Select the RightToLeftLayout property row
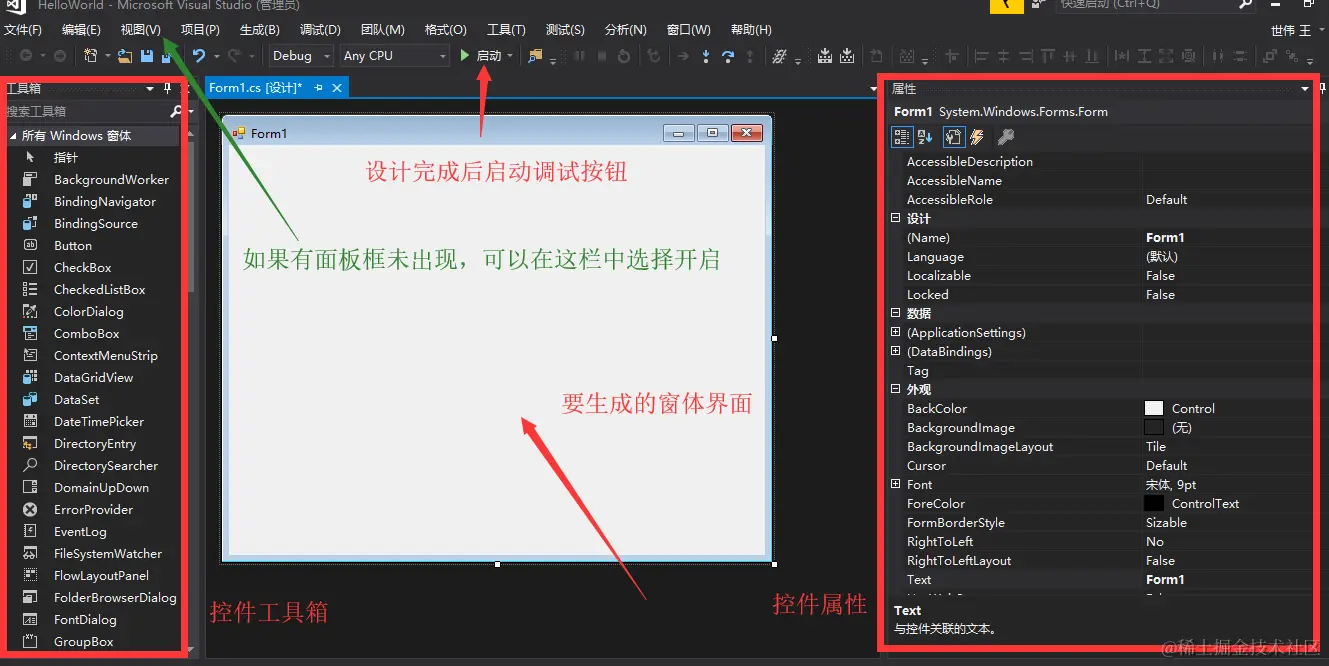The width and height of the screenshot is (1329, 666). tap(1102, 560)
